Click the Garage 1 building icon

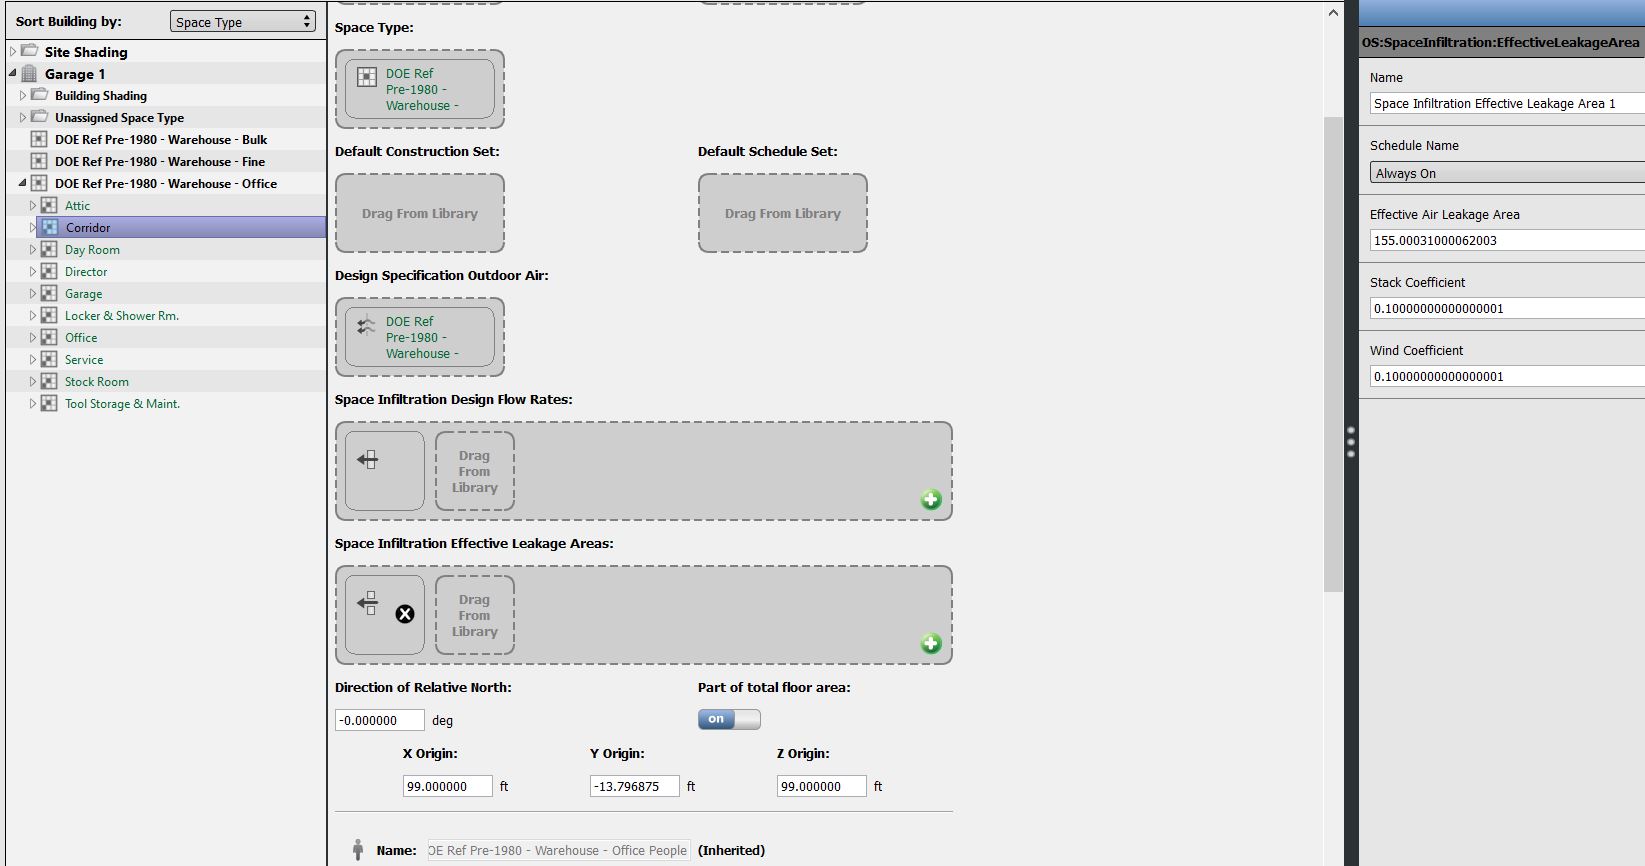tap(30, 73)
